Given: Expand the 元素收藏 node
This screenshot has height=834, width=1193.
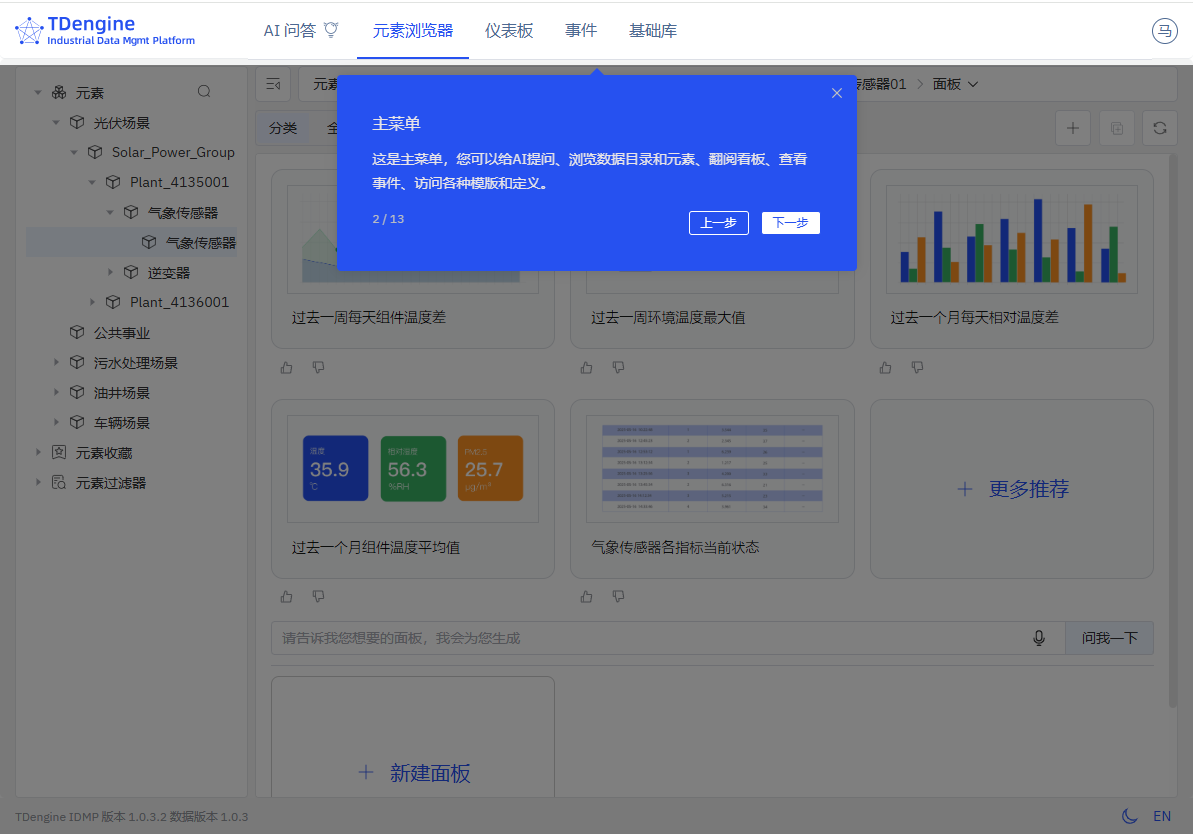Looking at the screenshot, I should tap(37, 452).
